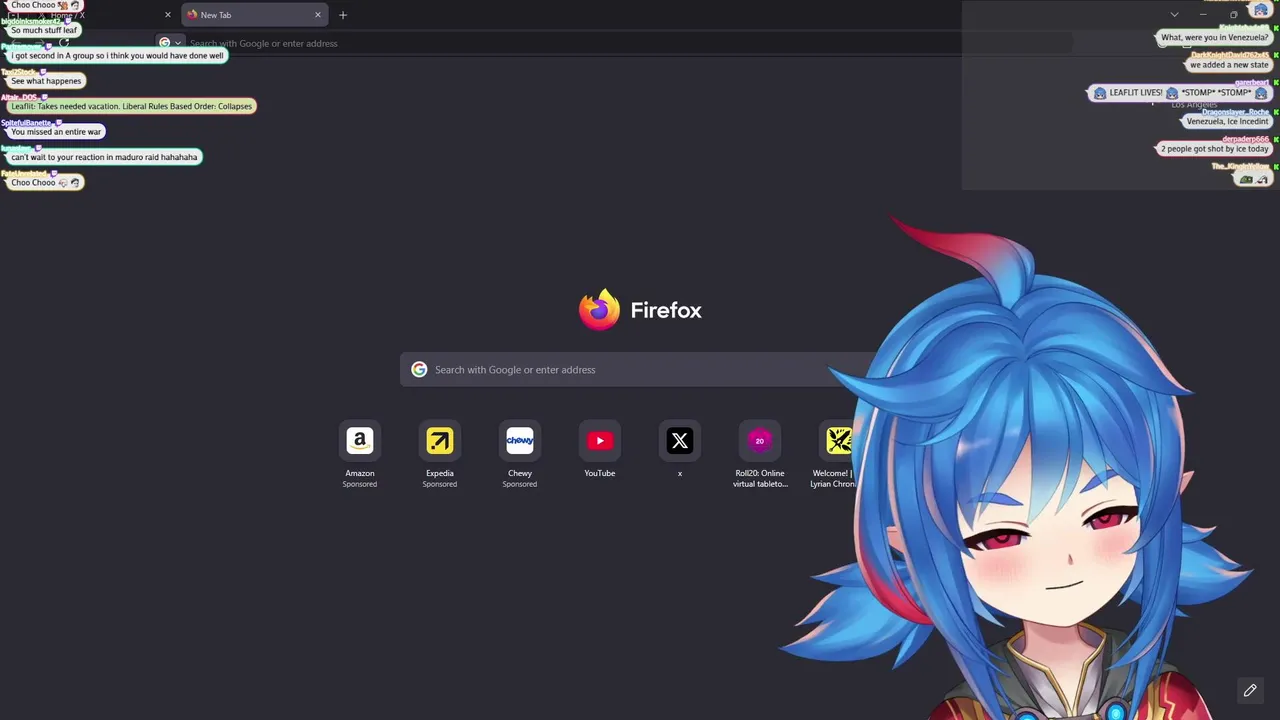Close the Home / X tab

tap(168, 15)
